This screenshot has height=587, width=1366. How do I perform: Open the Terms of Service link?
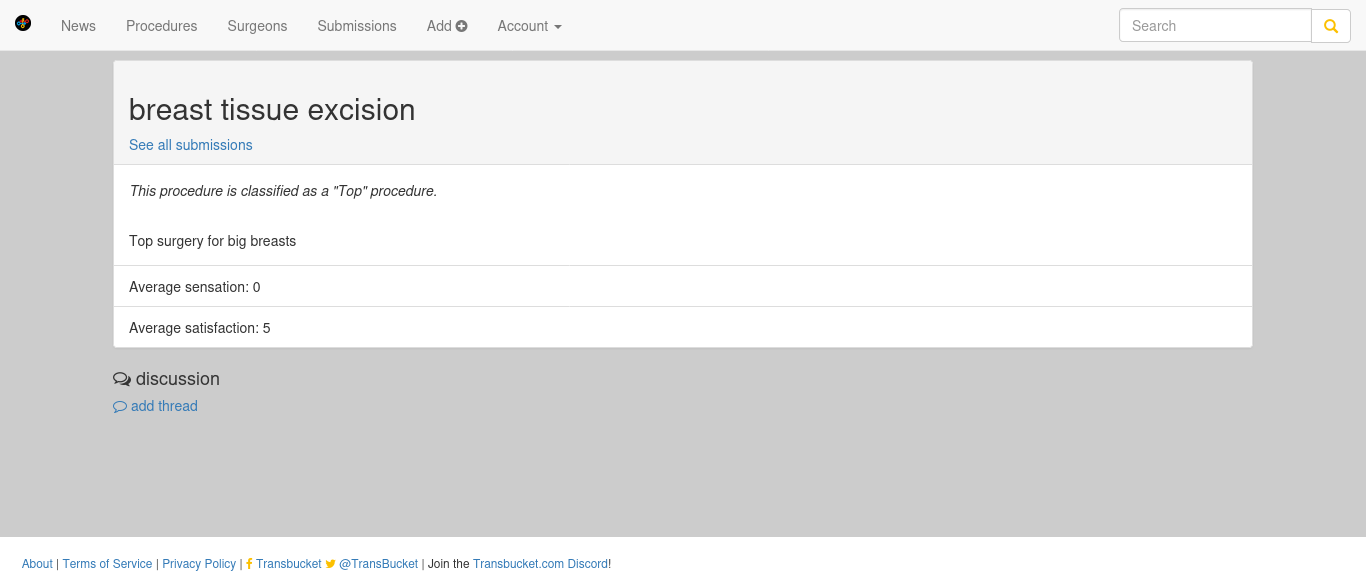click(108, 564)
